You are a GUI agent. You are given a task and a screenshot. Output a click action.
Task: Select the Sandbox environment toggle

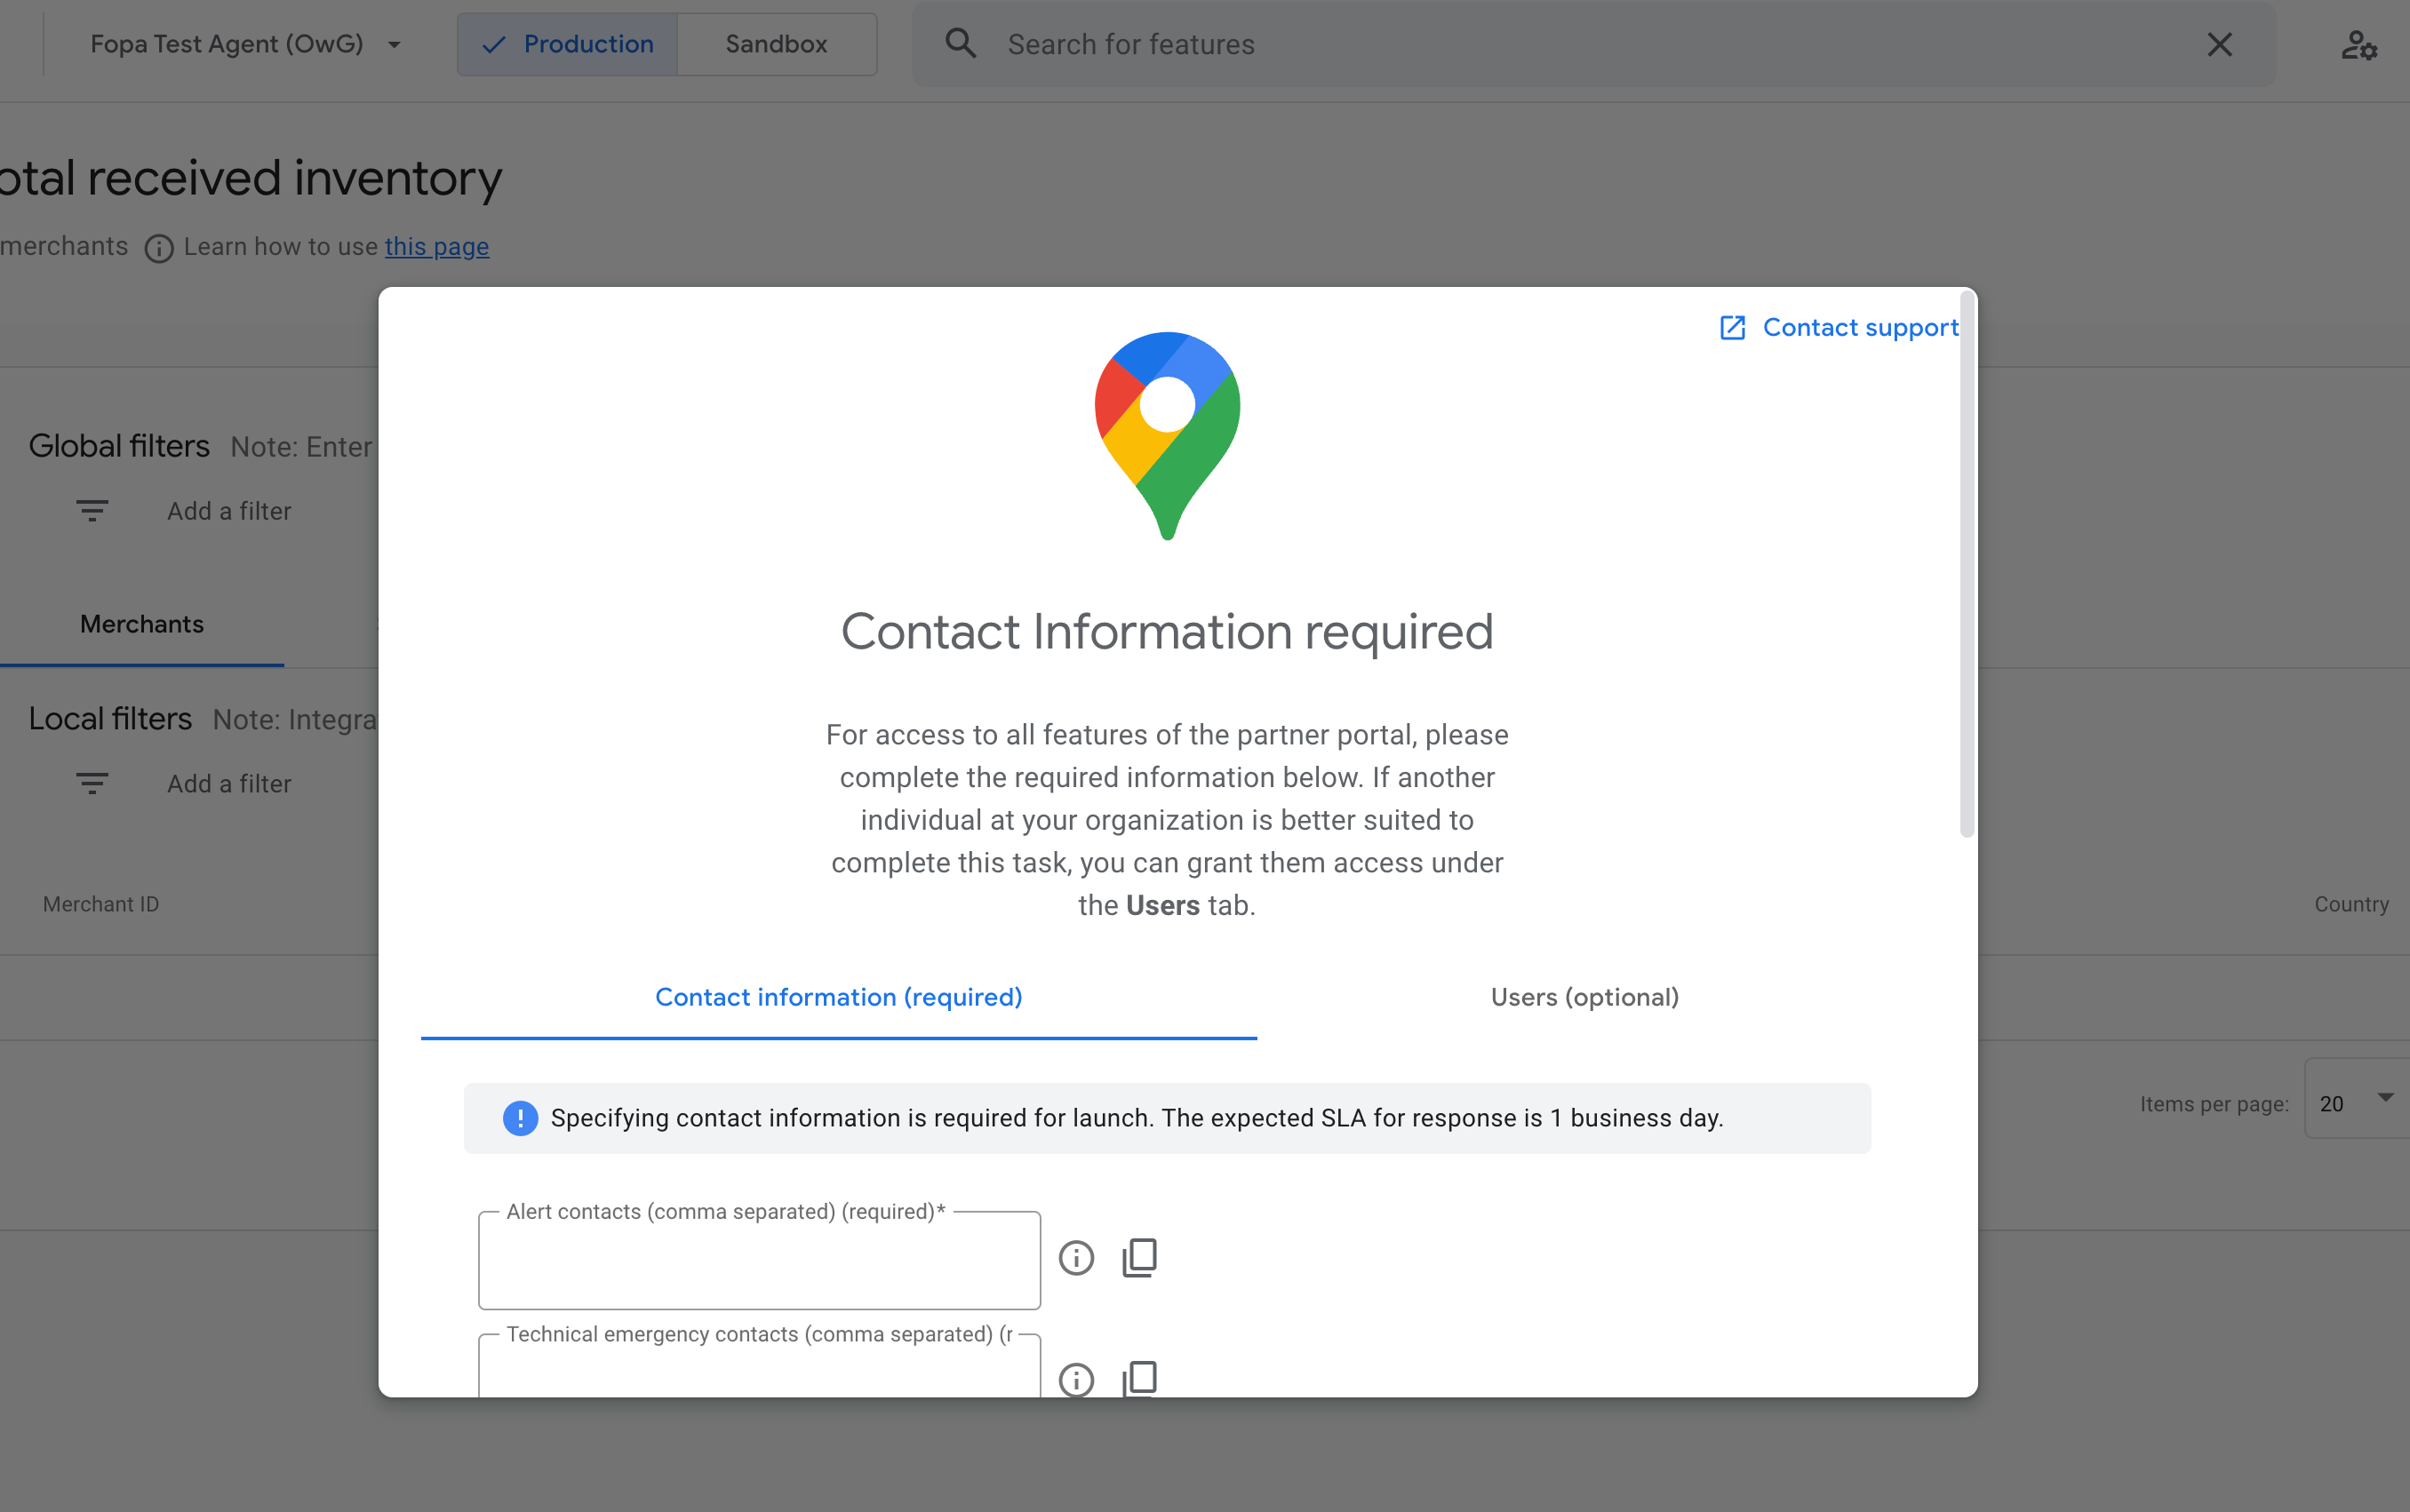pos(778,44)
